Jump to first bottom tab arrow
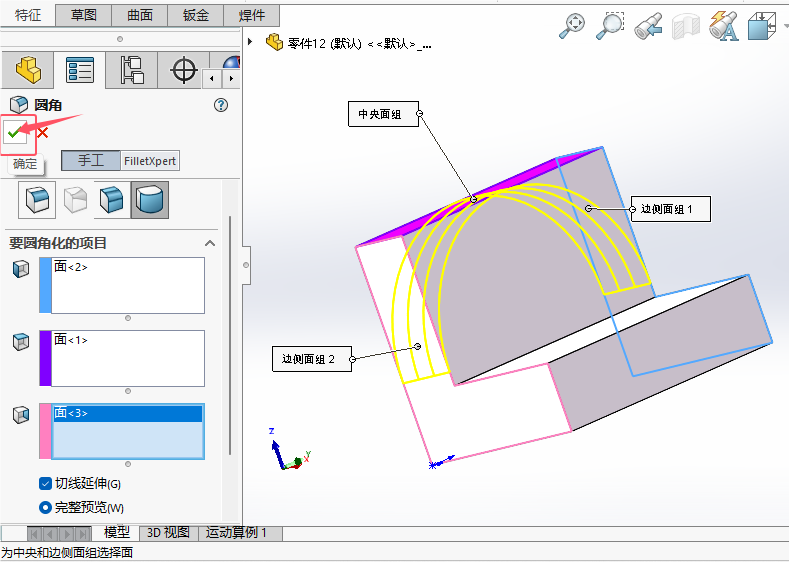Image resolution: width=789 pixels, height=562 pixels. 34,533
